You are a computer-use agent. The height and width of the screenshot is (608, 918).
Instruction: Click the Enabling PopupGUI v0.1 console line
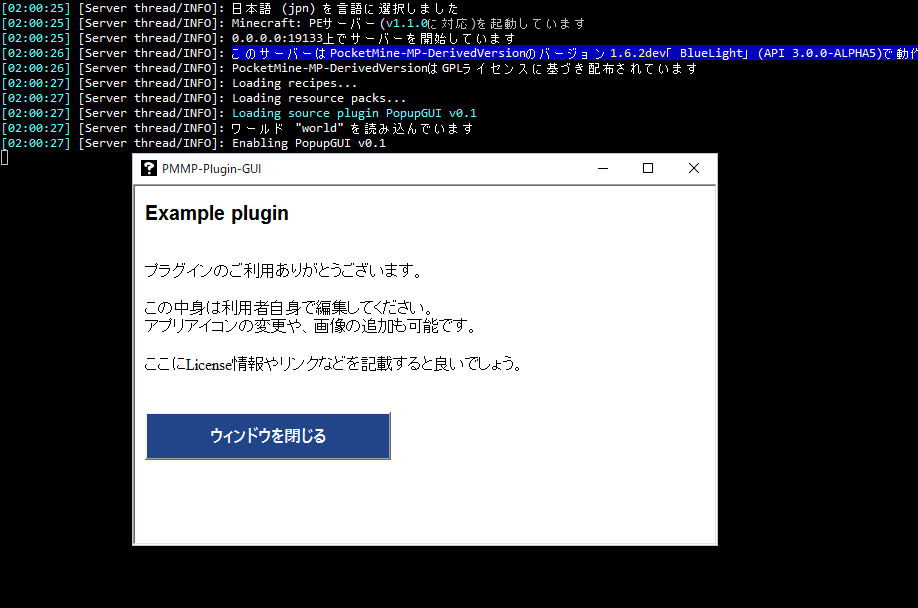coord(194,143)
